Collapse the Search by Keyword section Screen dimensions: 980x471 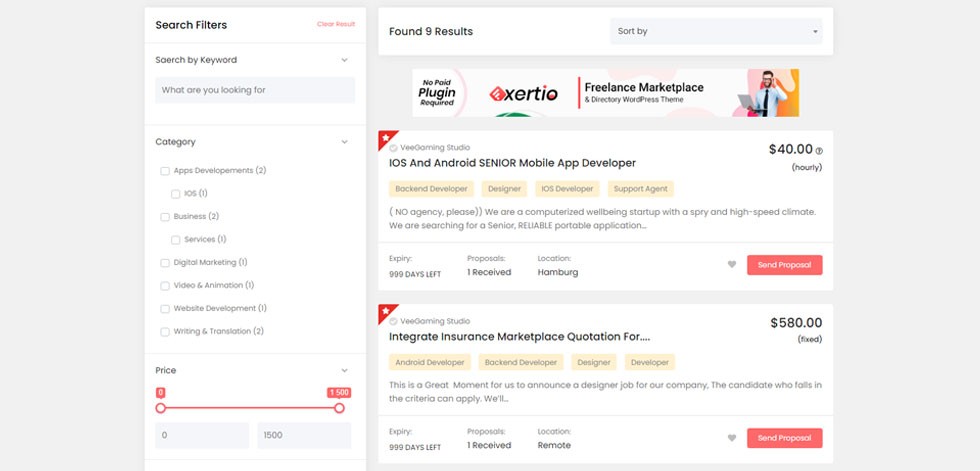click(344, 60)
